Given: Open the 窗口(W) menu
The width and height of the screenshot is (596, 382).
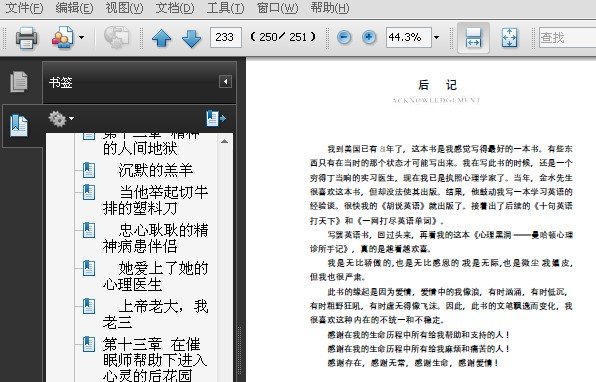Looking at the screenshot, I should point(277,8).
